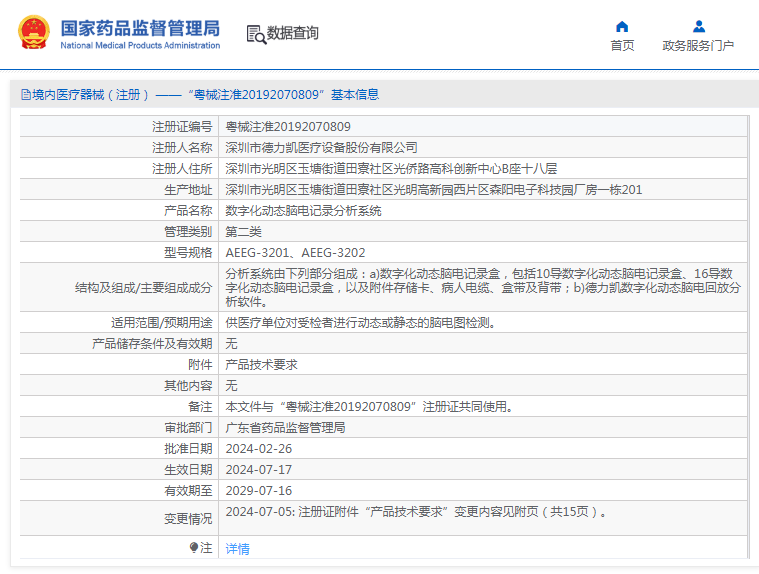
Task: Select registration number value 粤械注准20192070809
Action: tap(288, 127)
